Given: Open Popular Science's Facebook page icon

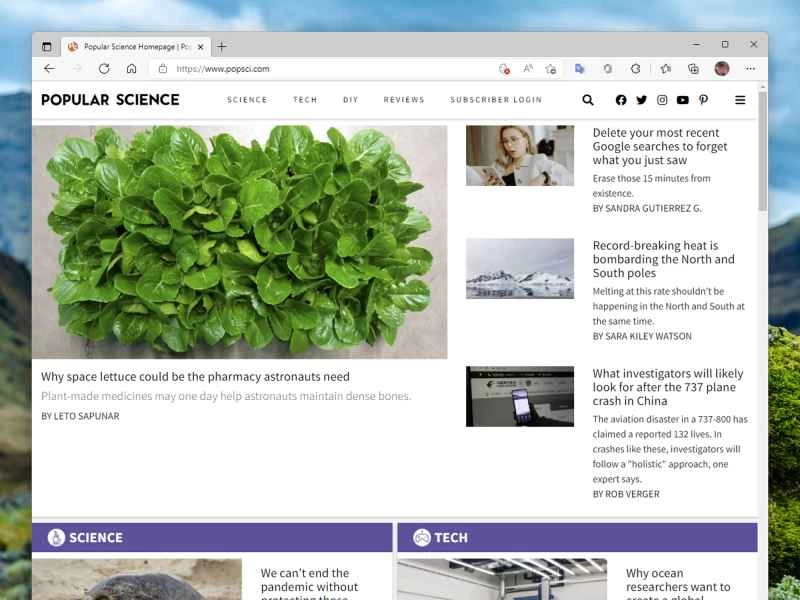Looking at the screenshot, I should coord(620,100).
